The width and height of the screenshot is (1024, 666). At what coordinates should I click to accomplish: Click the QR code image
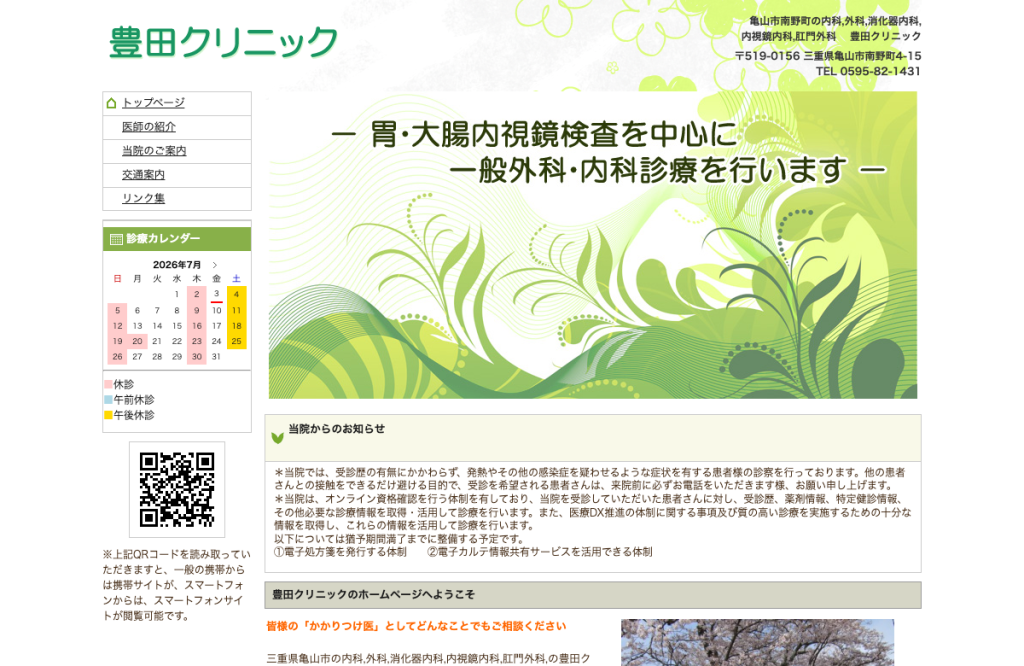[177, 489]
